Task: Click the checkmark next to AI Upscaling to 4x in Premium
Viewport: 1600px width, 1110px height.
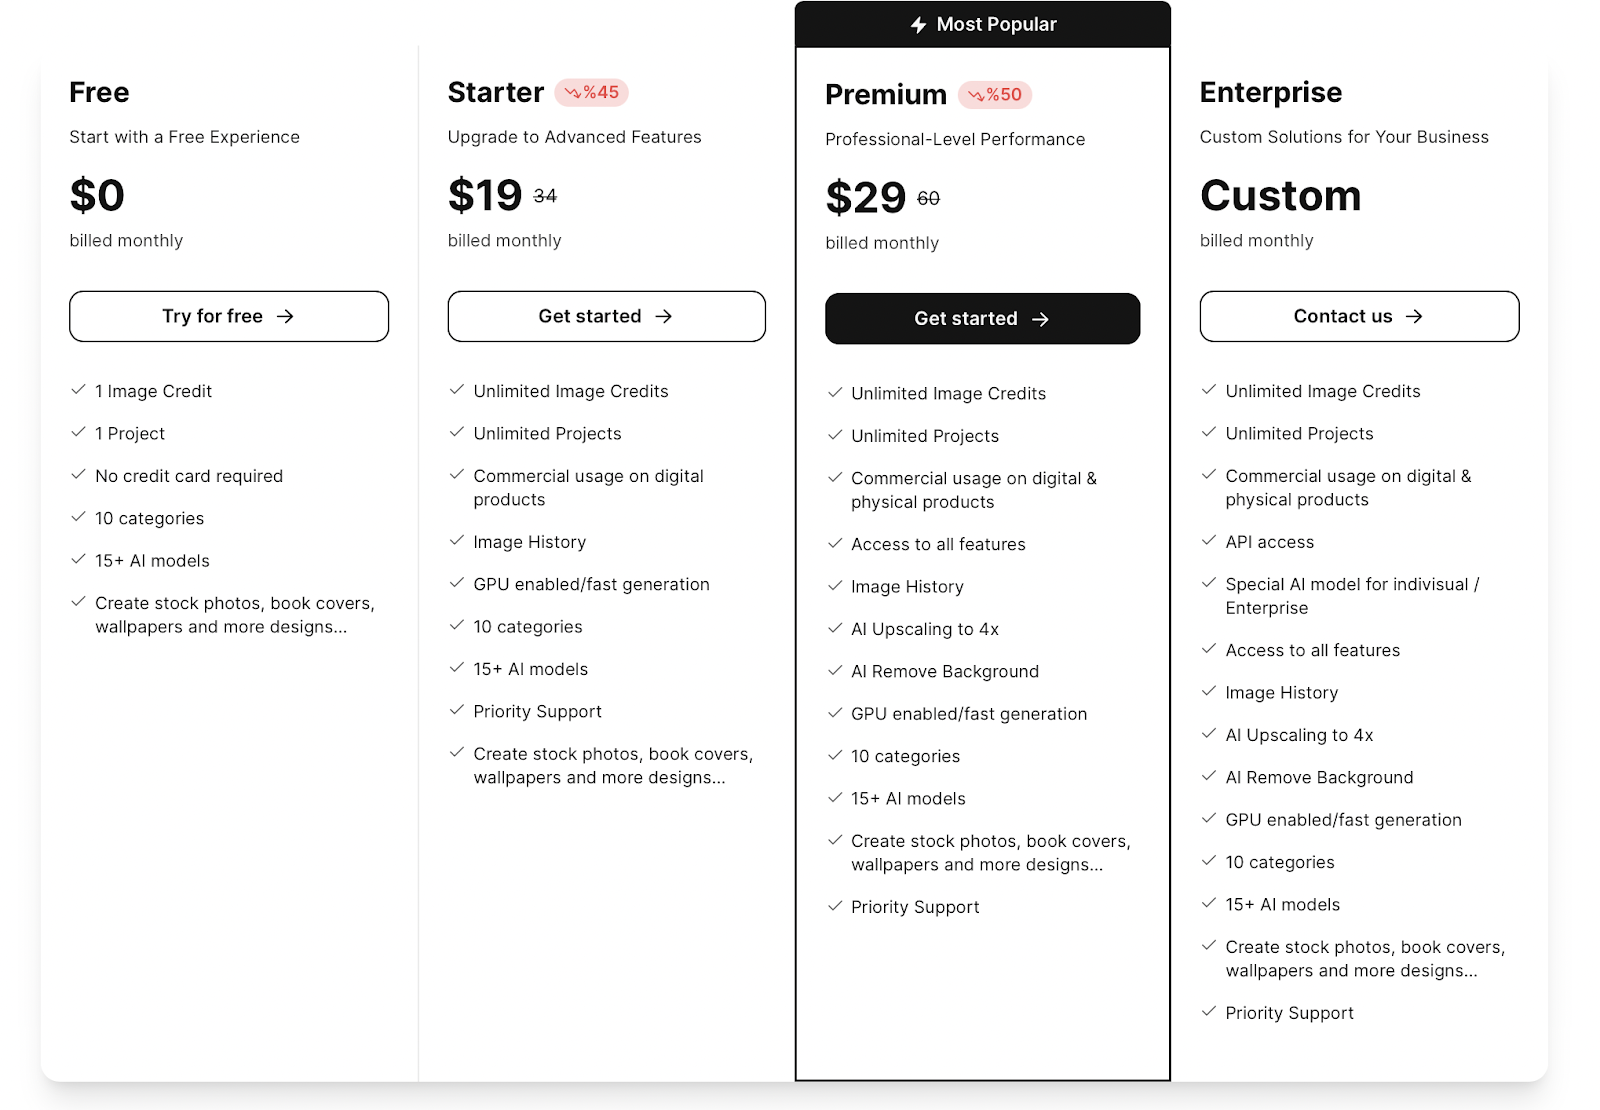Action: point(835,628)
